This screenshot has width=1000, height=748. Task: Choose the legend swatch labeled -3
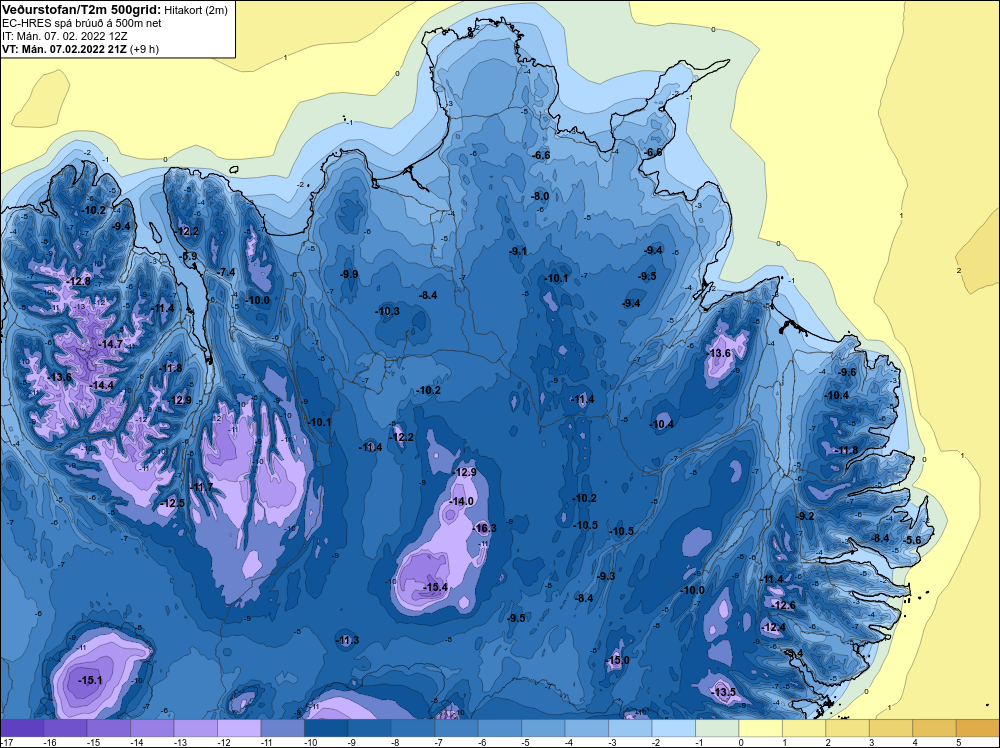coord(629,728)
